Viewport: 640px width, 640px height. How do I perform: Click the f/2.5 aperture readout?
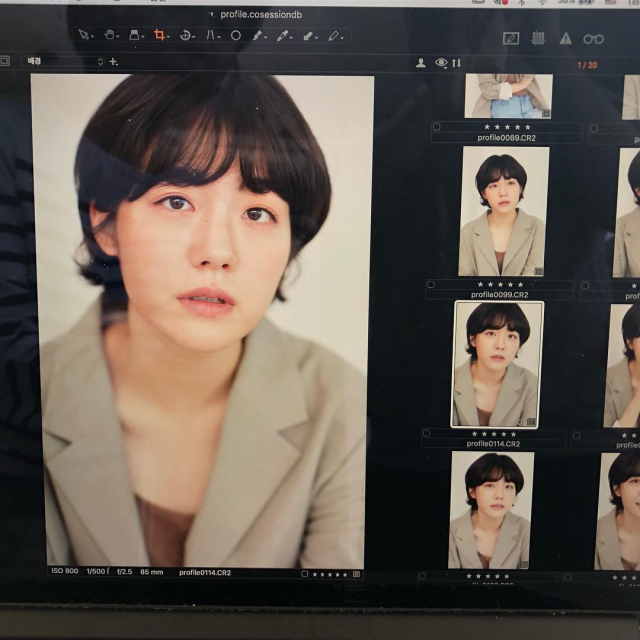point(124,572)
